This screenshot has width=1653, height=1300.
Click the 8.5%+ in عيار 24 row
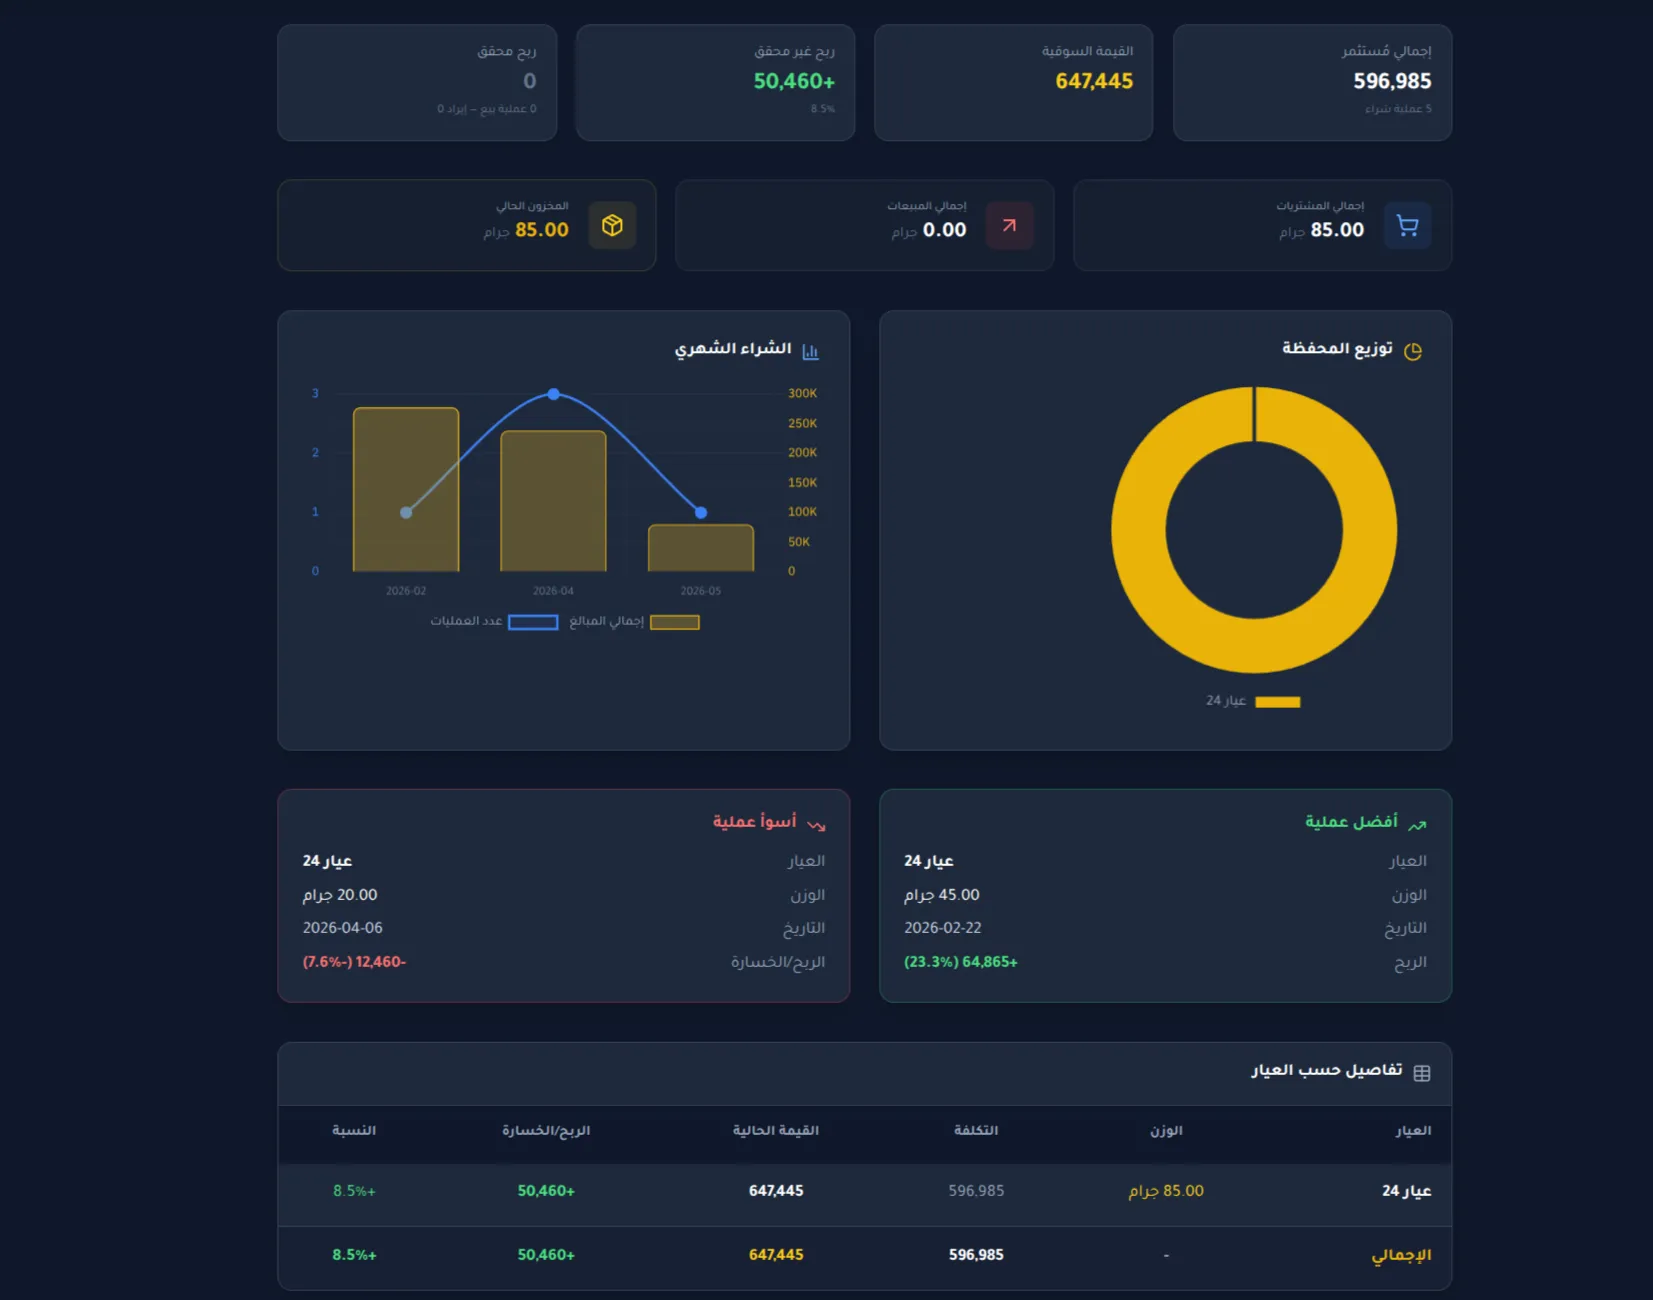[354, 1191]
